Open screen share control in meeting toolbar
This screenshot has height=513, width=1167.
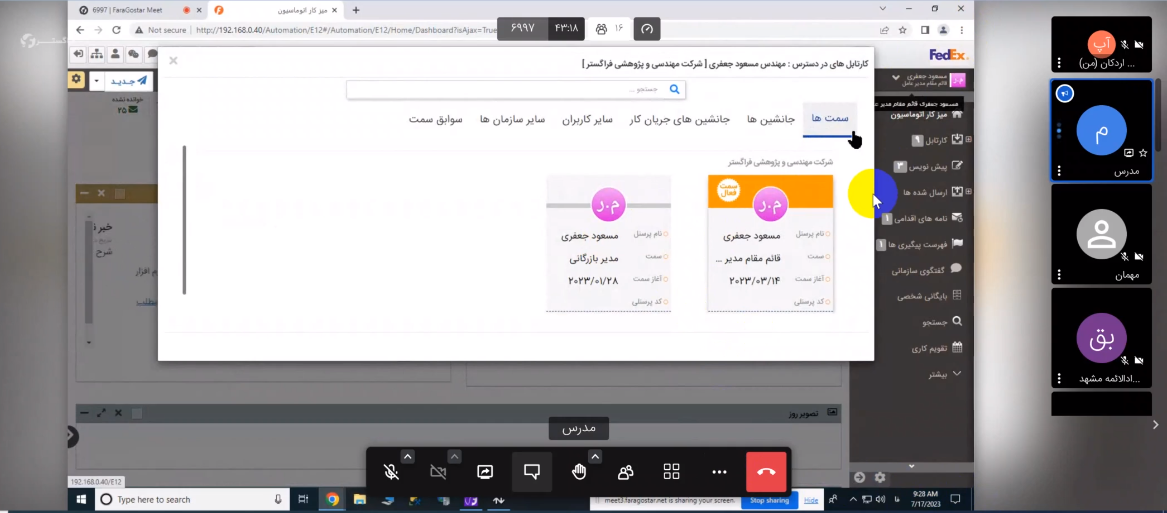[485, 471]
